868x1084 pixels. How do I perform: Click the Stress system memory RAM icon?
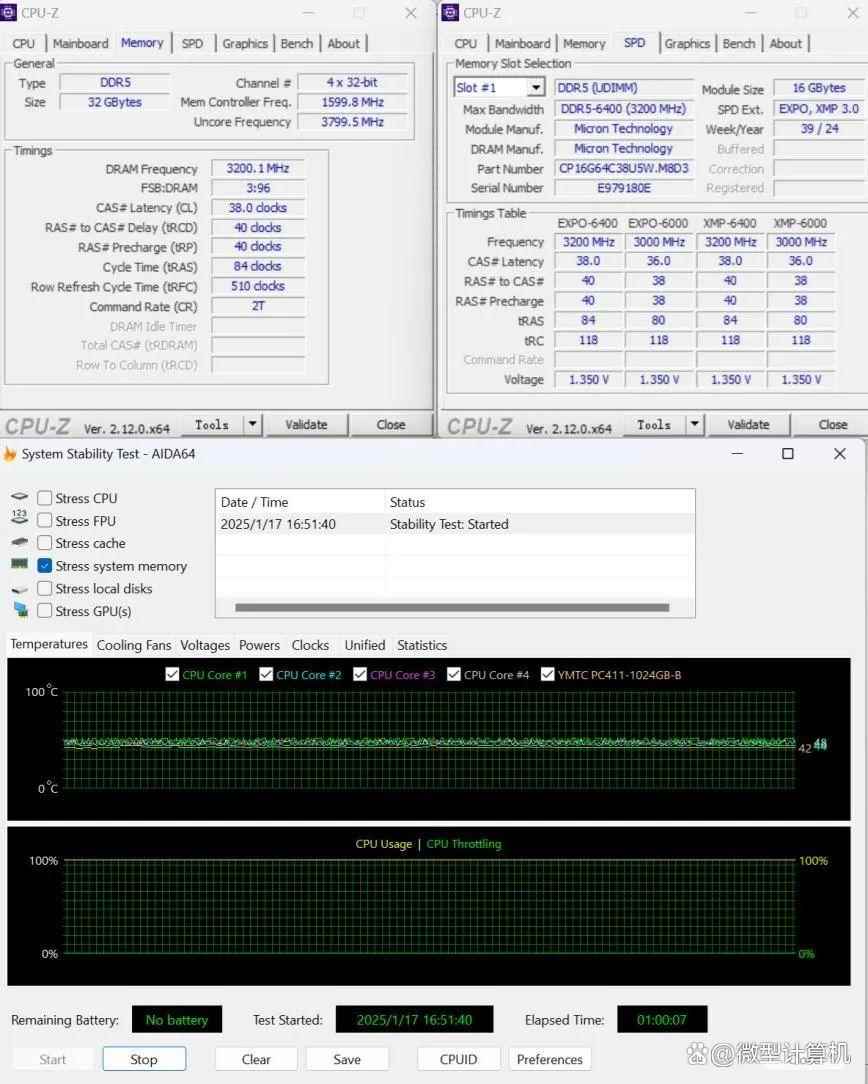[19, 564]
